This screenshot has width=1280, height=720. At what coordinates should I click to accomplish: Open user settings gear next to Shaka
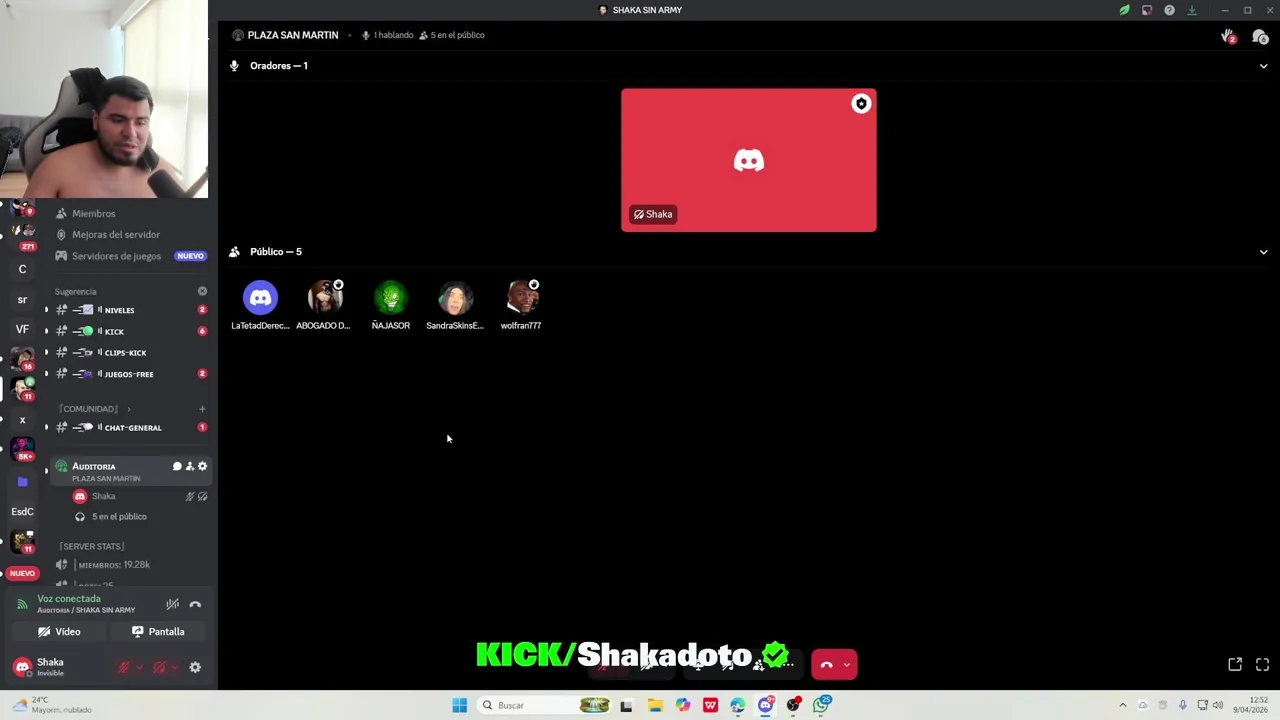pos(195,667)
